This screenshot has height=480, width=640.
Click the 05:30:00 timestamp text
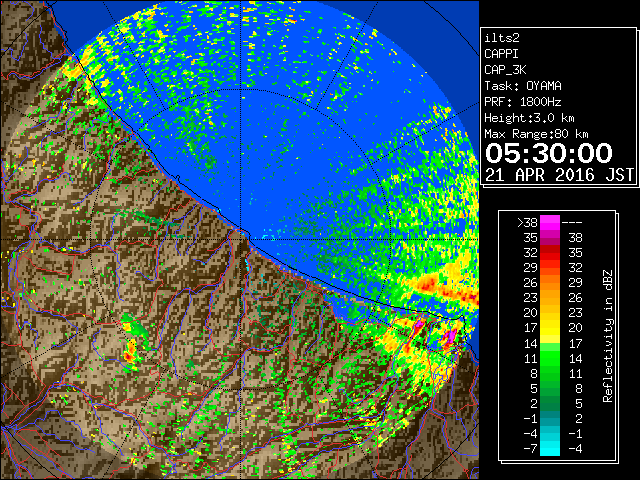click(549, 153)
